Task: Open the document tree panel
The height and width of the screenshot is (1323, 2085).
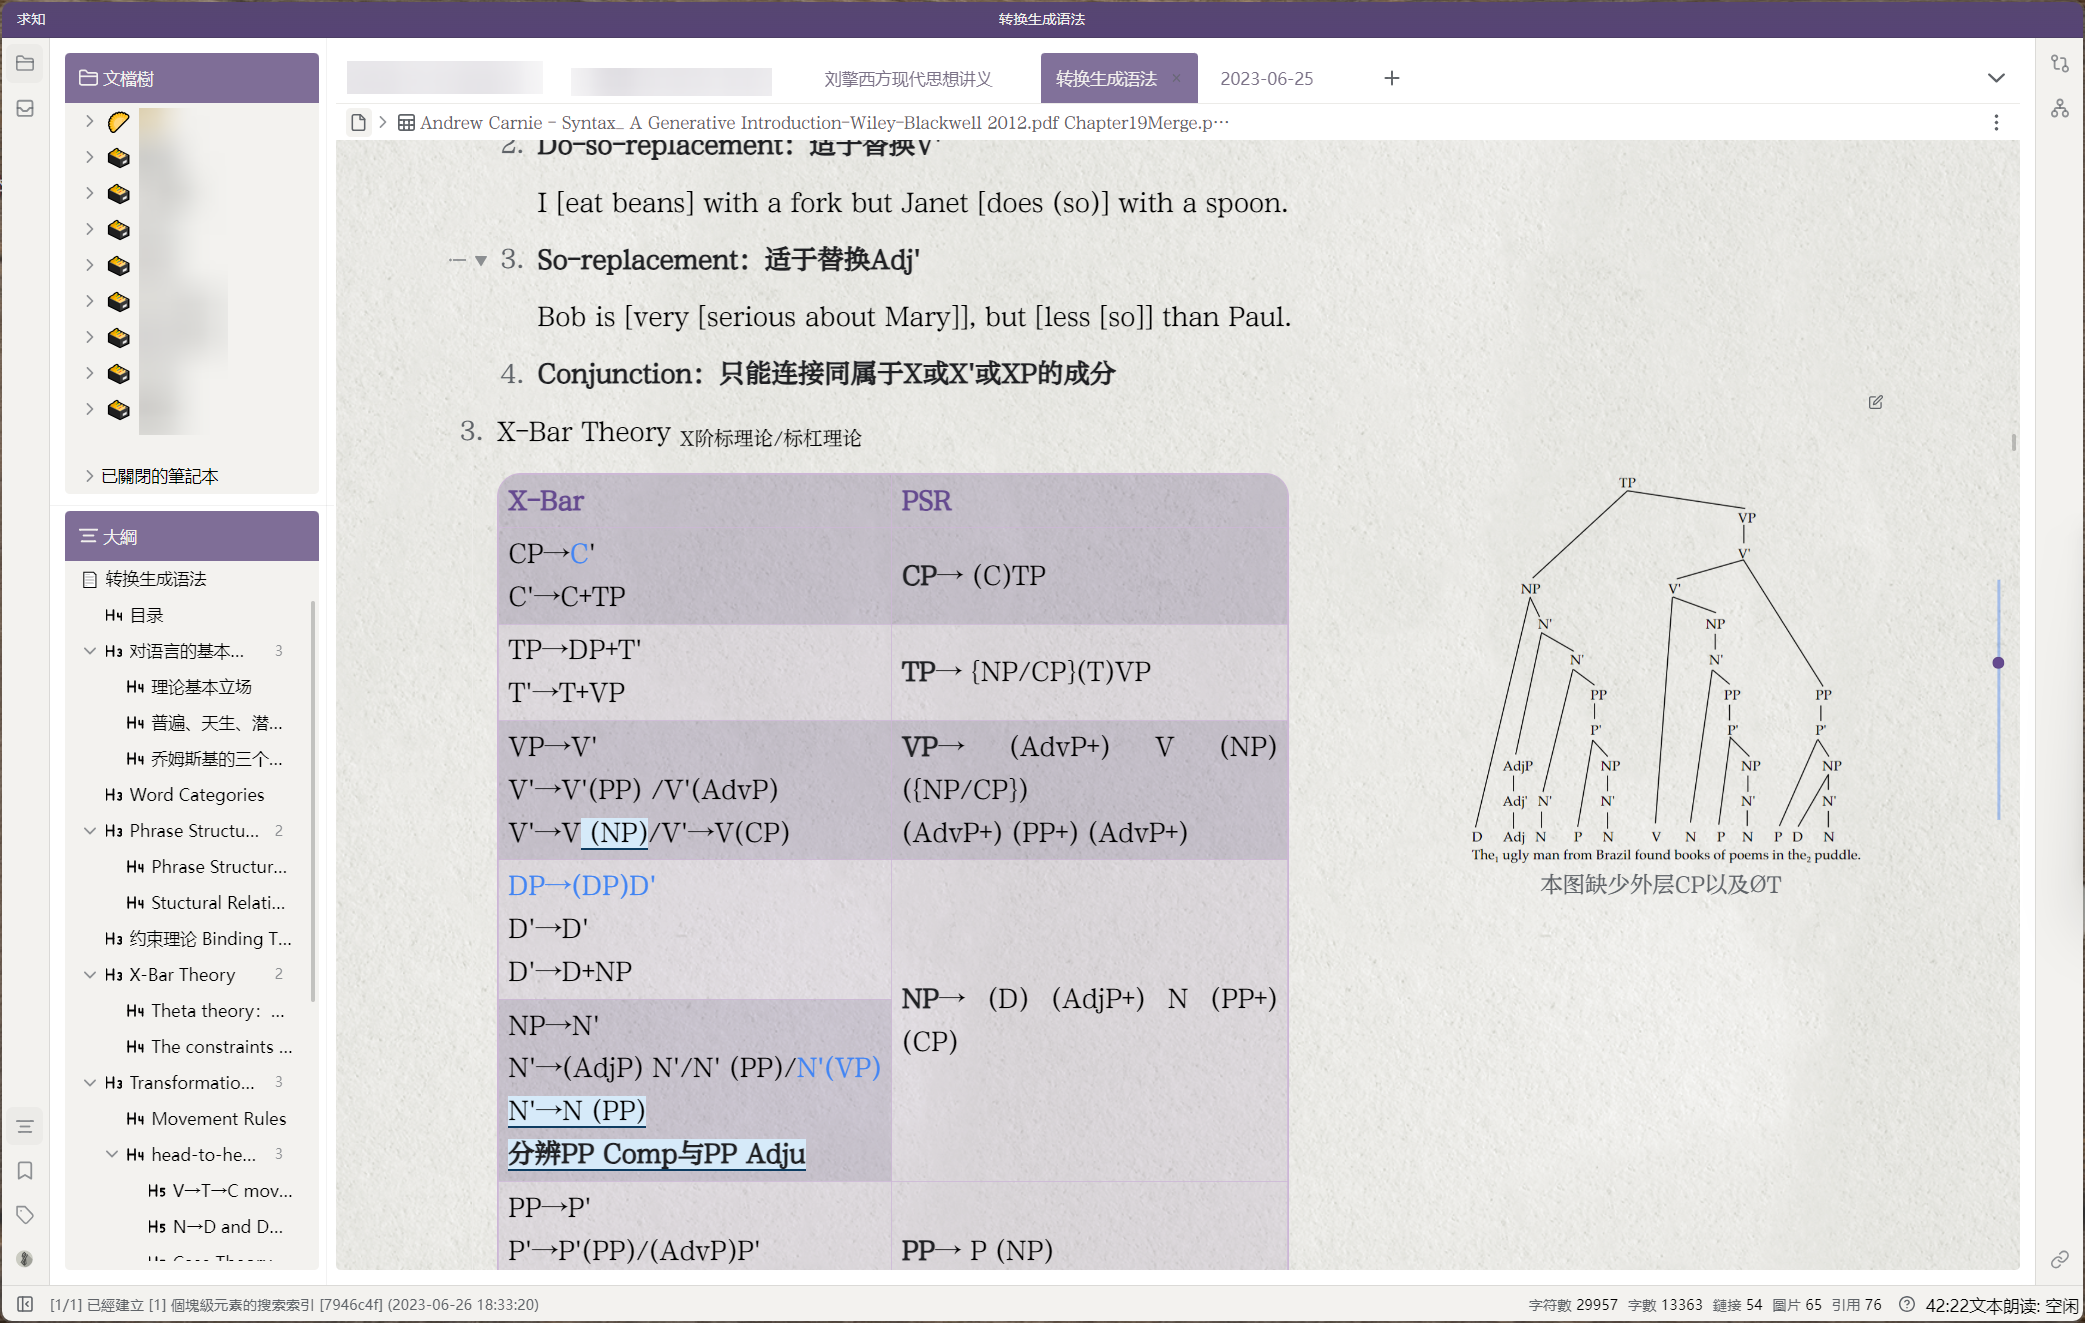Action: click(25, 63)
